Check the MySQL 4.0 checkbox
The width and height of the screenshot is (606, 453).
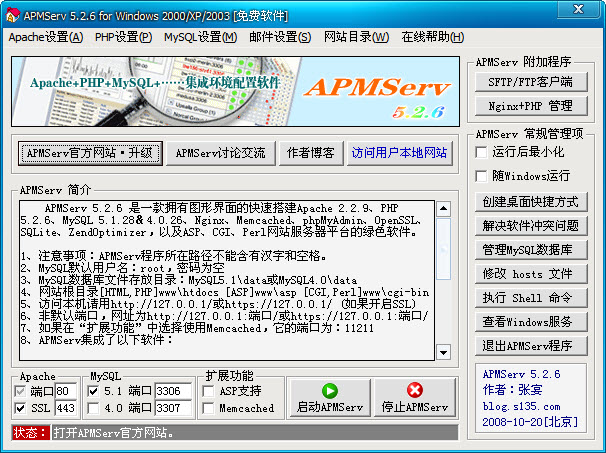[93, 408]
